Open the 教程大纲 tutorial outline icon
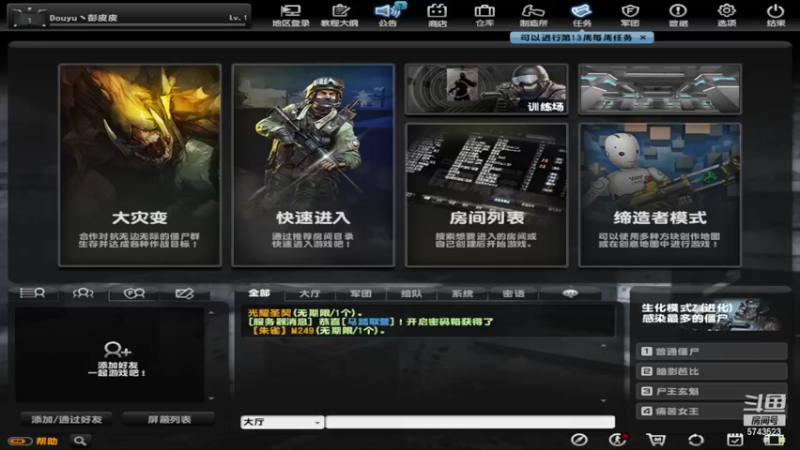Viewport: 800px width, 450px height. (x=339, y=15)
